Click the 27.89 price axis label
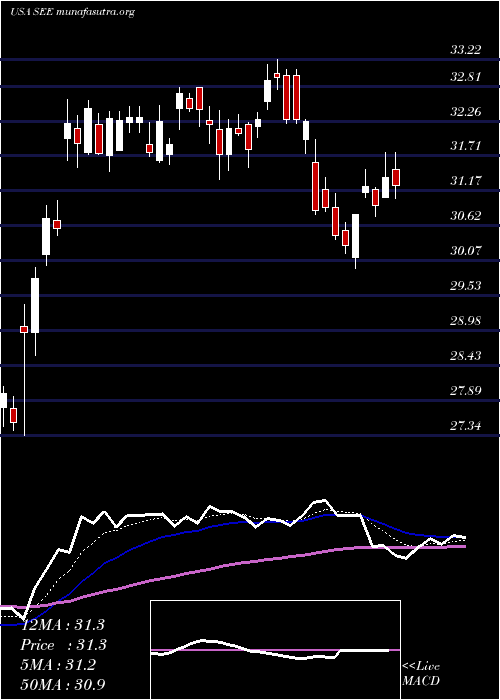Image resolution: width=500 pixels, height=700 pixels. [x=466, y=391]
